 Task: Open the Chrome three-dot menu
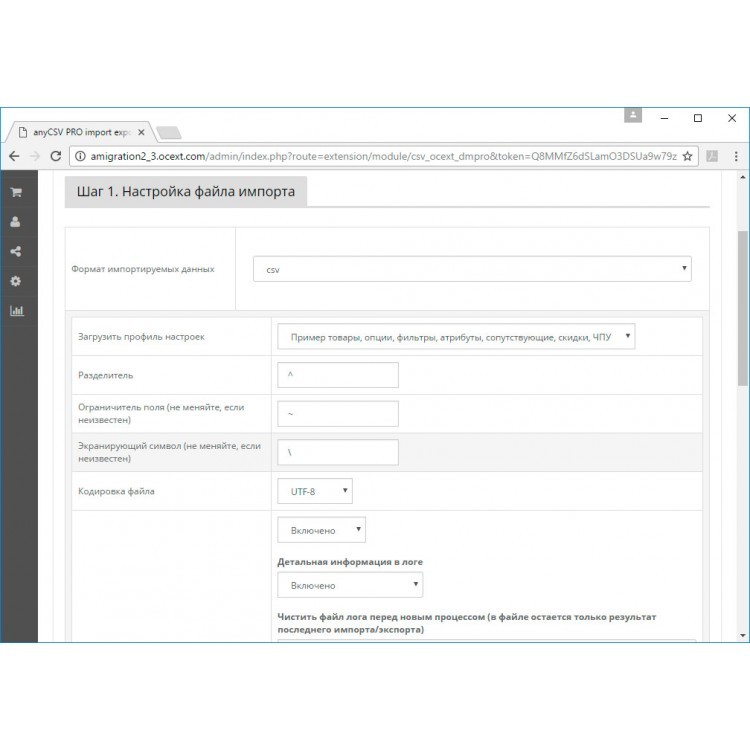(736, 156)
